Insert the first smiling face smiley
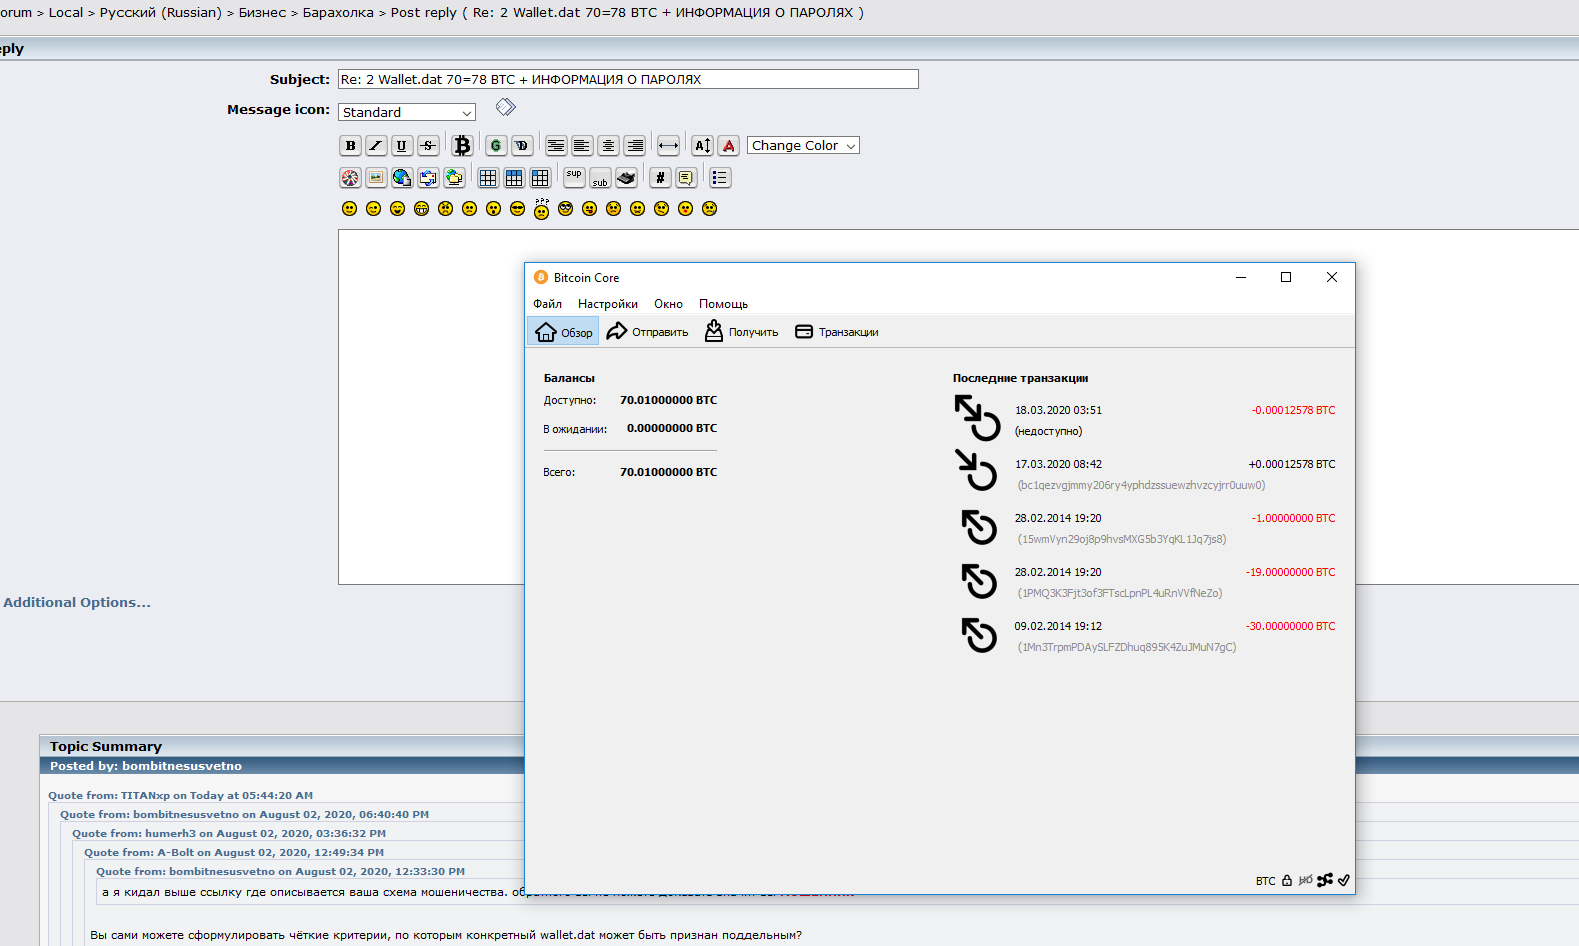The height and width of the screenshot is (946, 1579). click(349, 209)
